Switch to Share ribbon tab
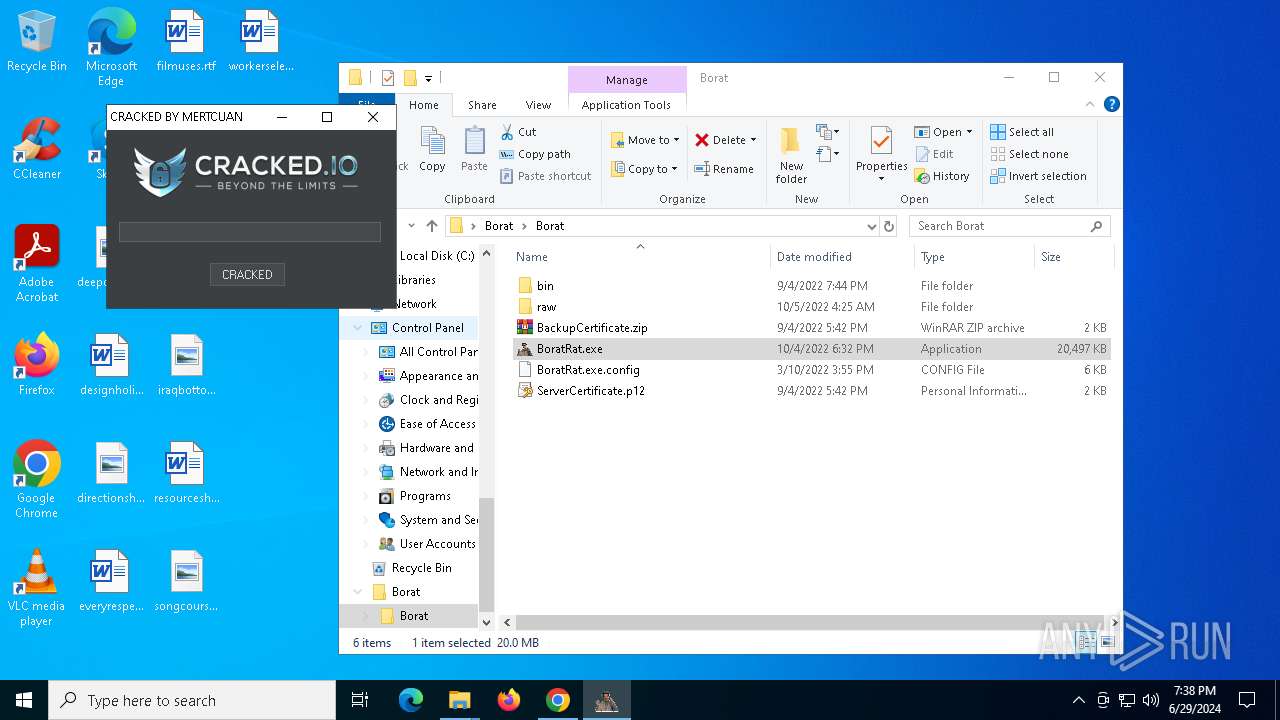The image size is (1280, 720). tap(482, 105)
